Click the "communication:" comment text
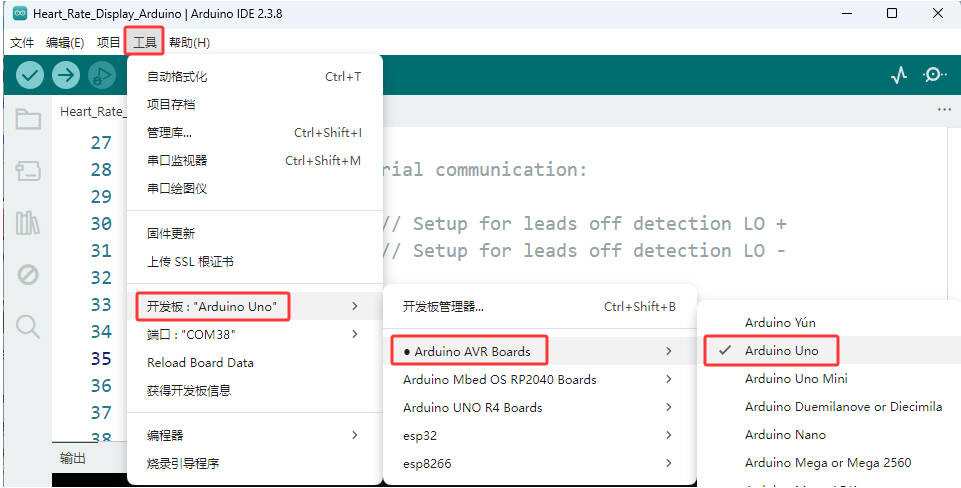This screenshot has height=488, width=961. tap(511, 169)
